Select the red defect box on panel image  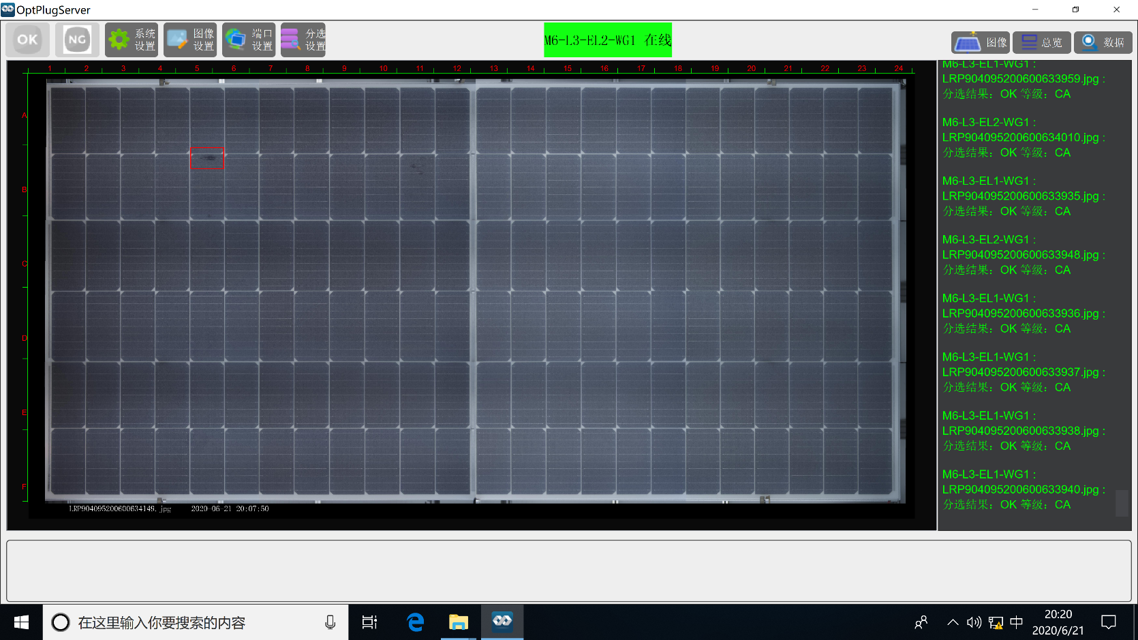[207, 159]
